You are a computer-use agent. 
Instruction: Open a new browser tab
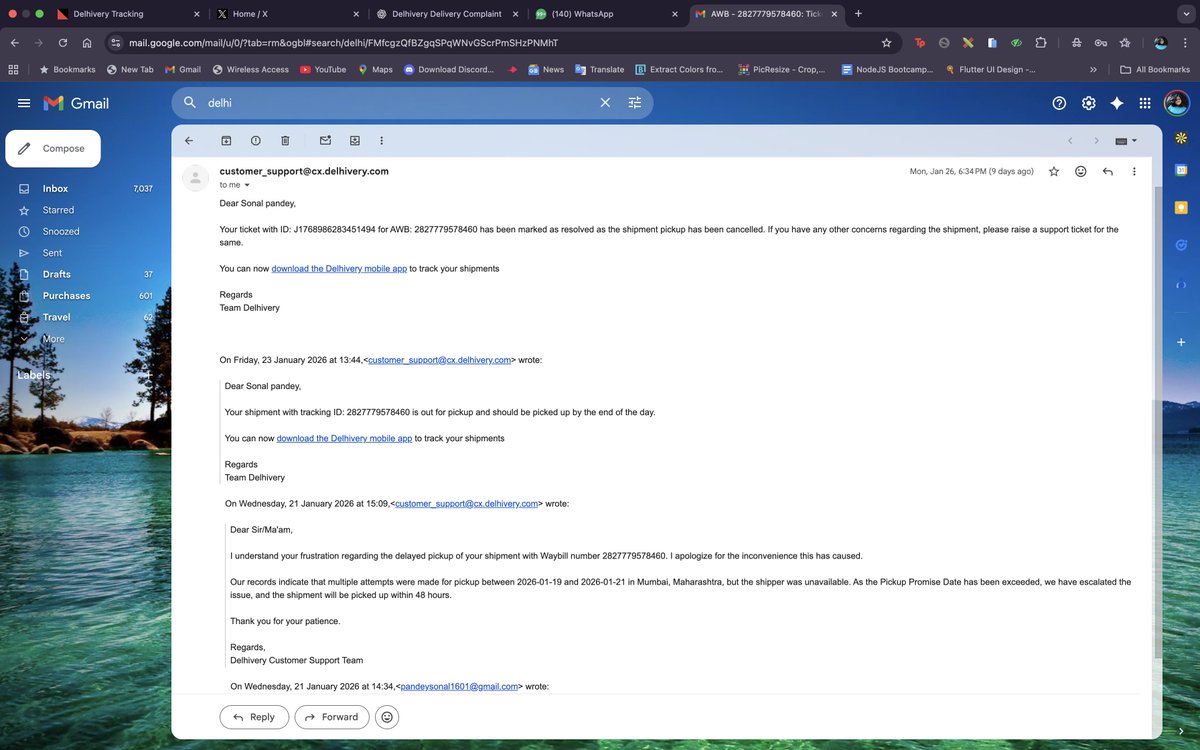coord(858,14)
